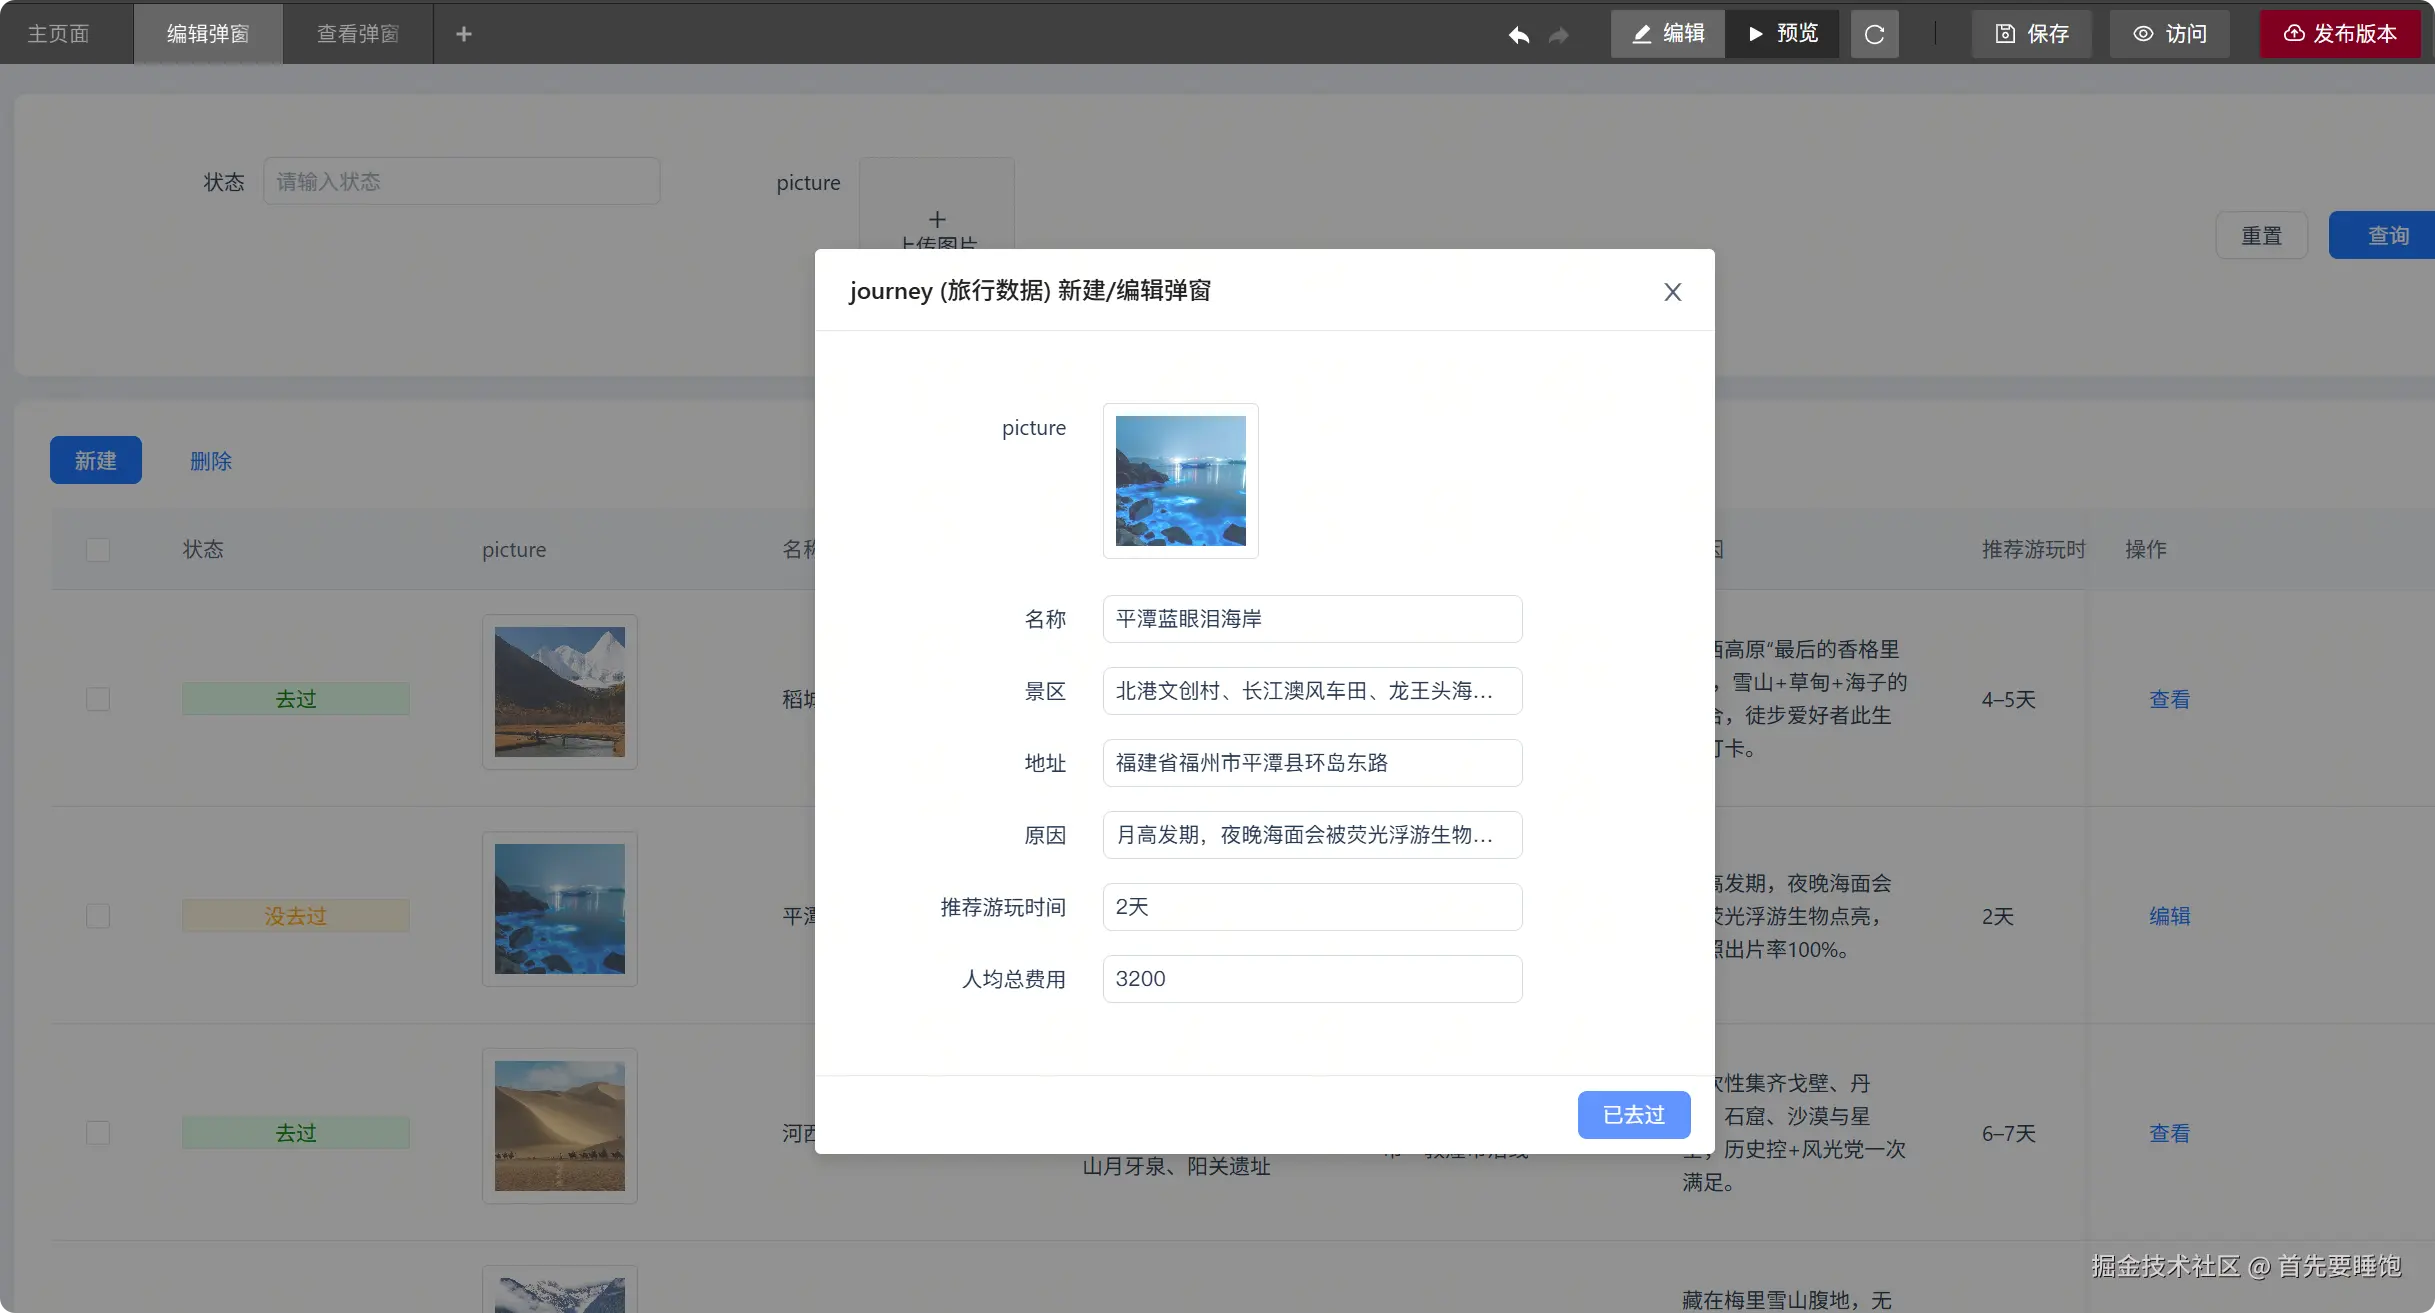Open the 查看弹窗 tab
This screenshot has width=2435, height=1313.
(x=358, y=34)
